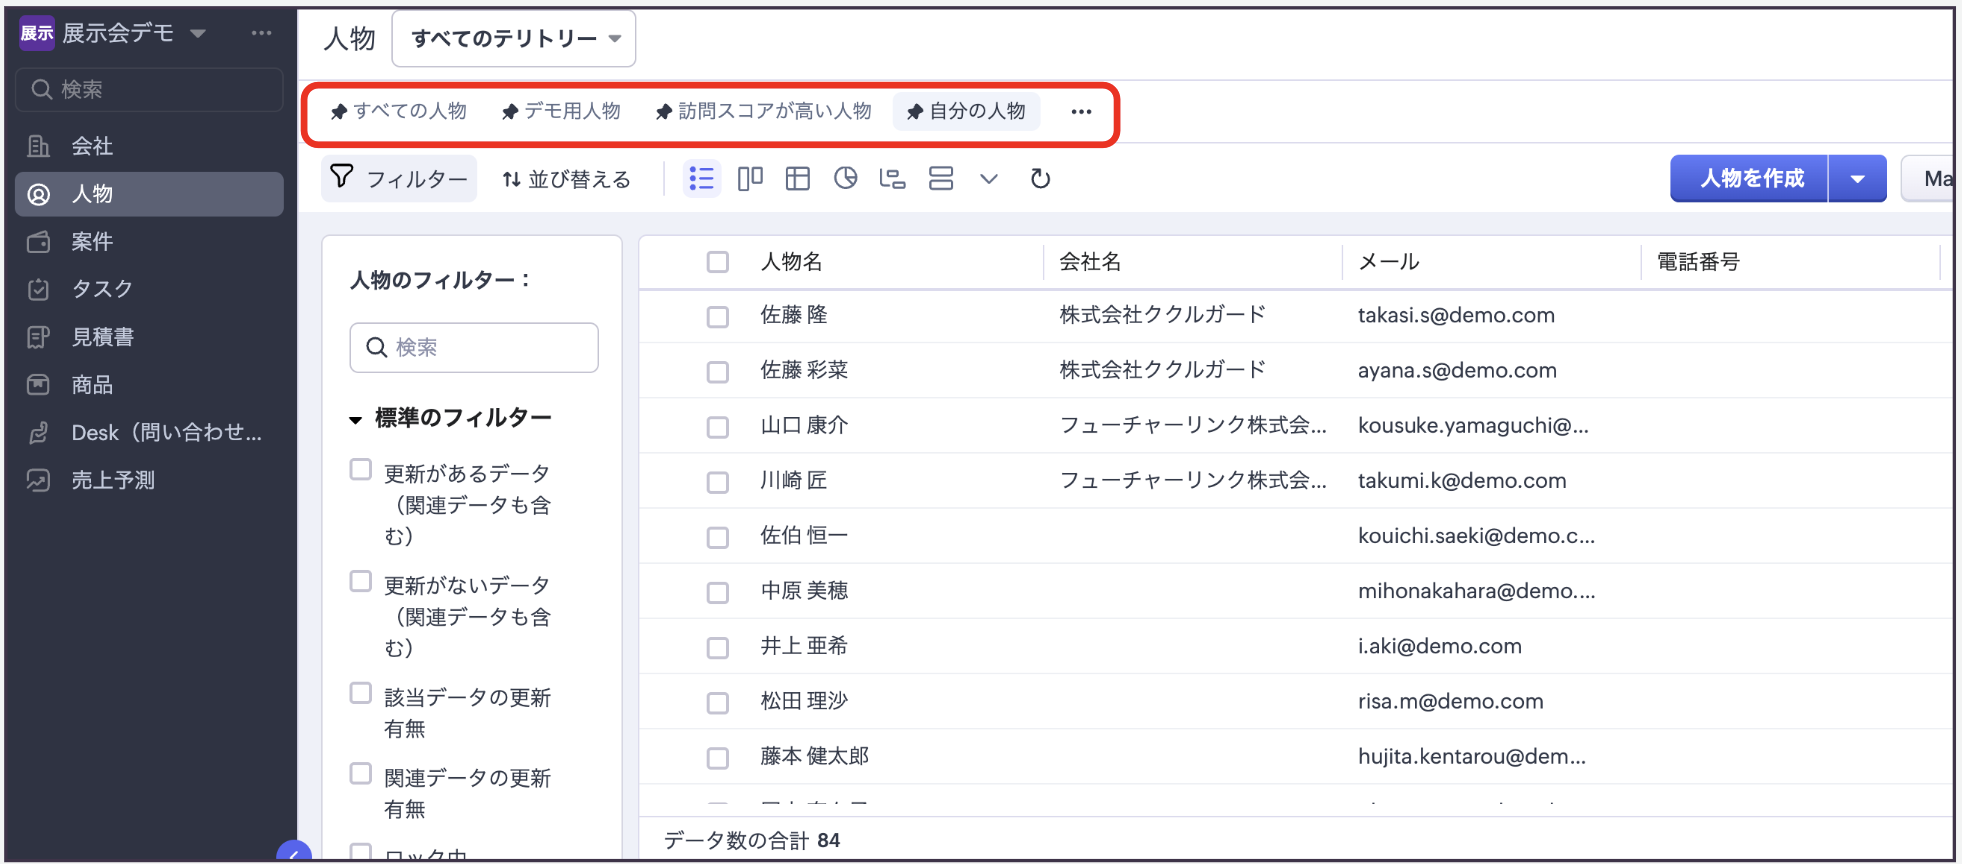Image resolution: width=1962 pixels, height=864 pixels.
Task: Select the hierarchy view icon
Action: coord(892,179)
